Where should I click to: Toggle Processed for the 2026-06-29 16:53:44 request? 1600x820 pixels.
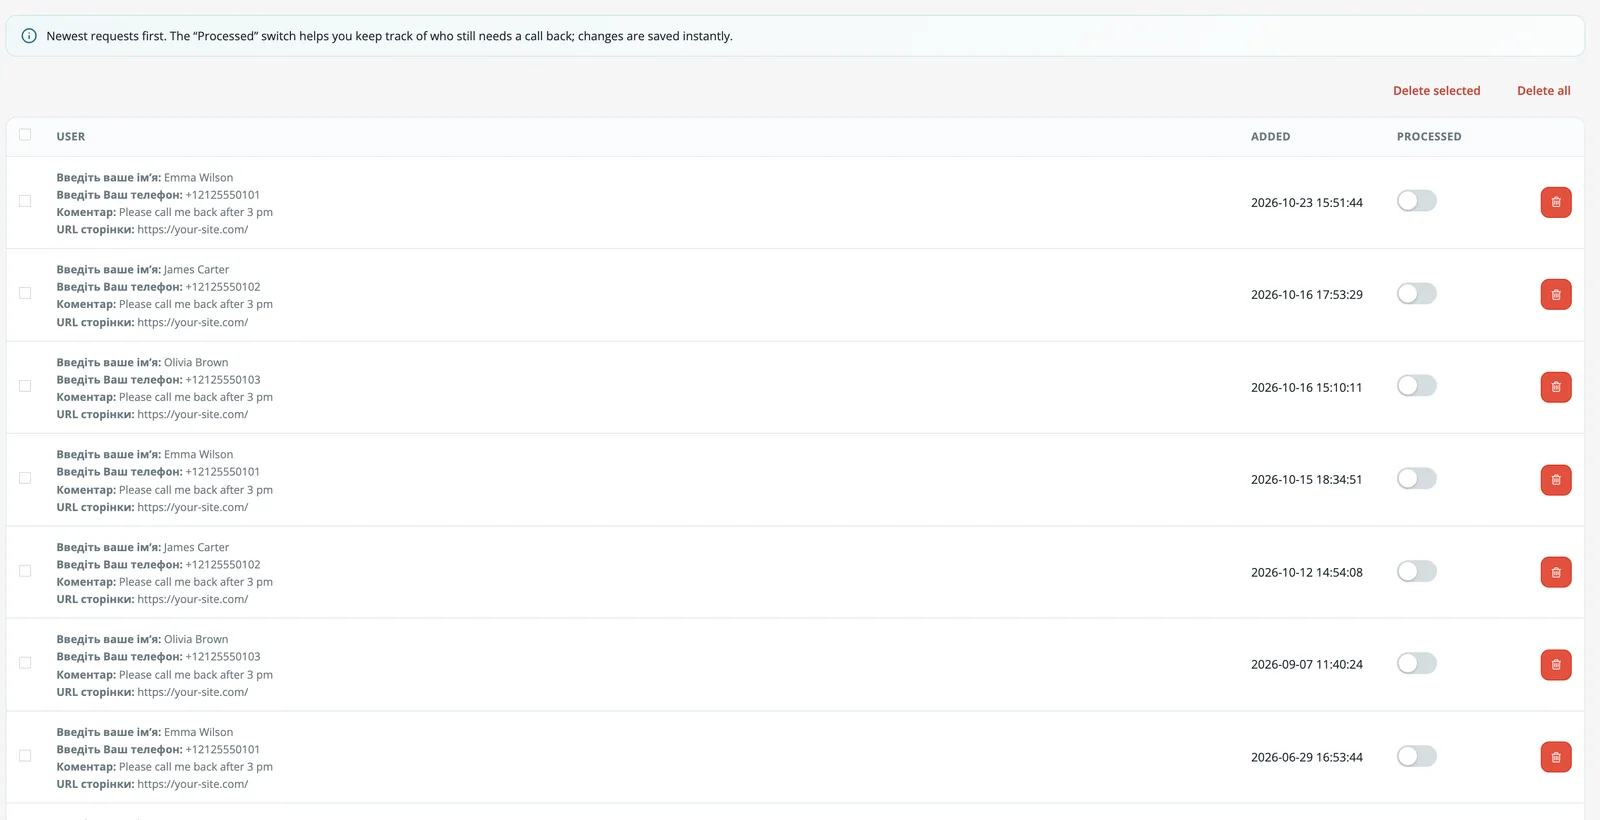(x=1416, y=756)
